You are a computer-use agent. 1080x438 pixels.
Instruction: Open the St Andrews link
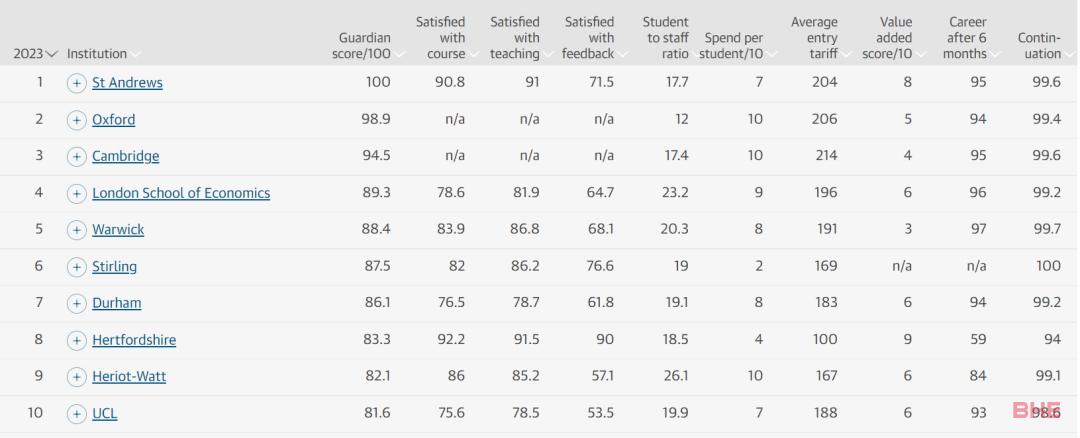127,83
